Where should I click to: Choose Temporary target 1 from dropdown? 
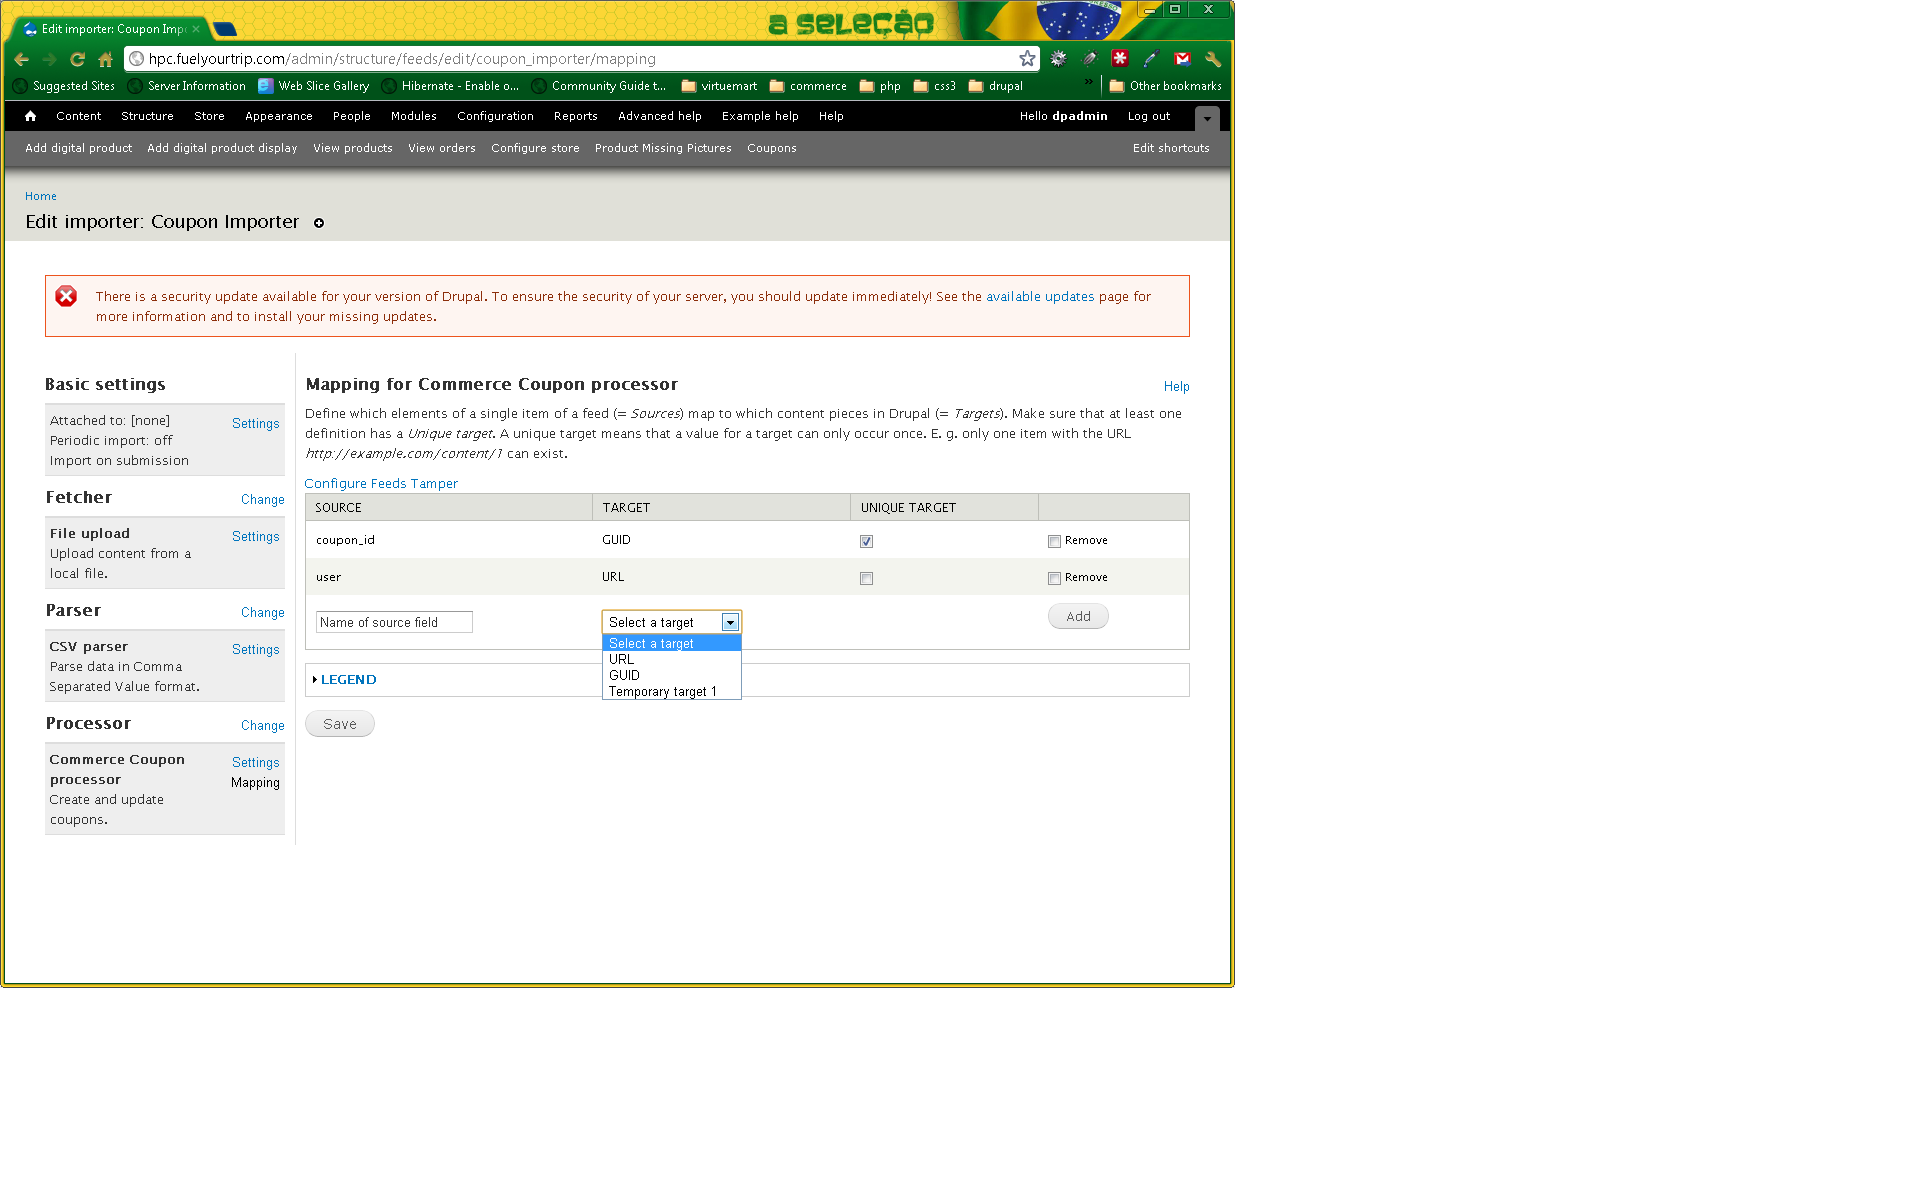pyautogui.click(x=662, y=692)
